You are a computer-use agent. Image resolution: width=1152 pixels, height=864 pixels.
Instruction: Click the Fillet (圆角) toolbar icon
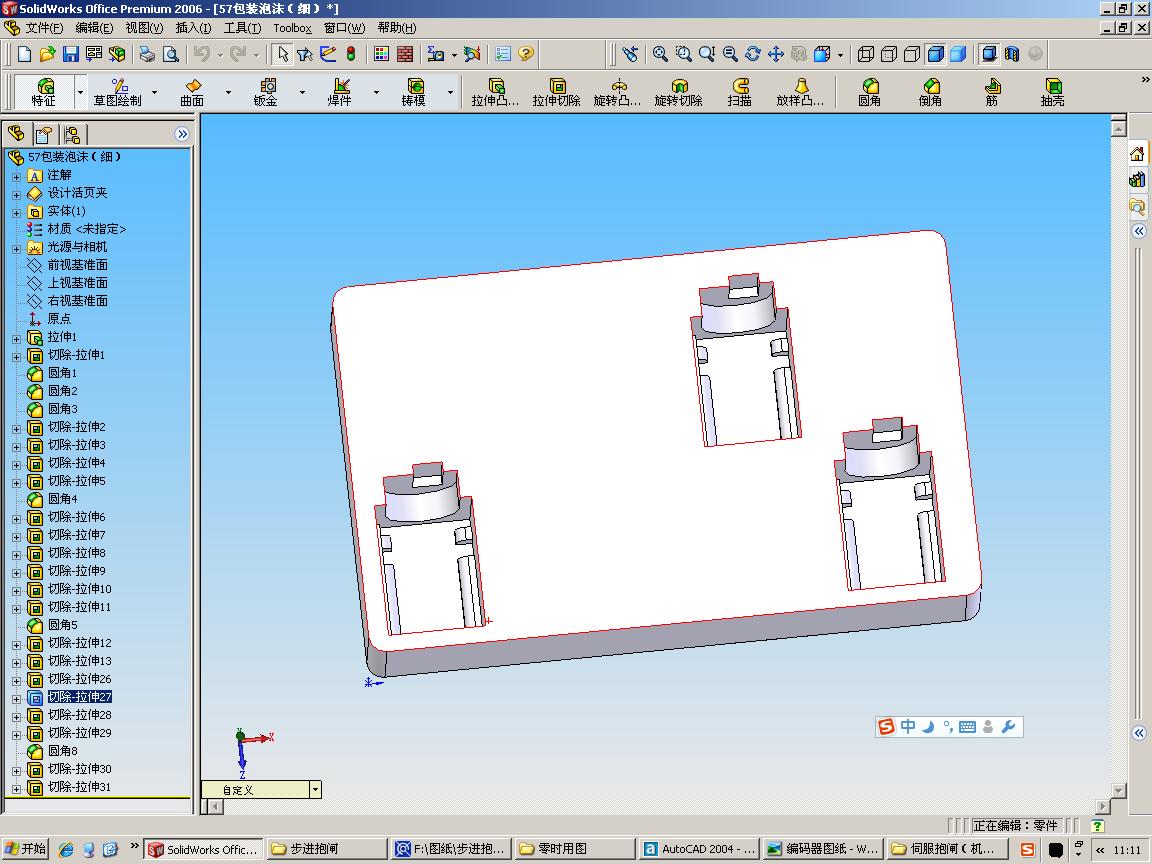click(x=869, y=93)
